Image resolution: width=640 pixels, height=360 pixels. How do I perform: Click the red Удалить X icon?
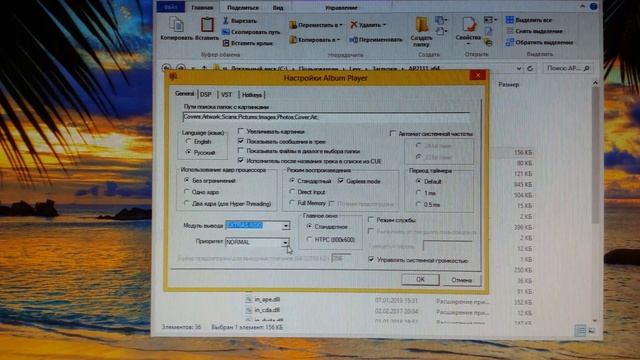(x=354, y=25)
